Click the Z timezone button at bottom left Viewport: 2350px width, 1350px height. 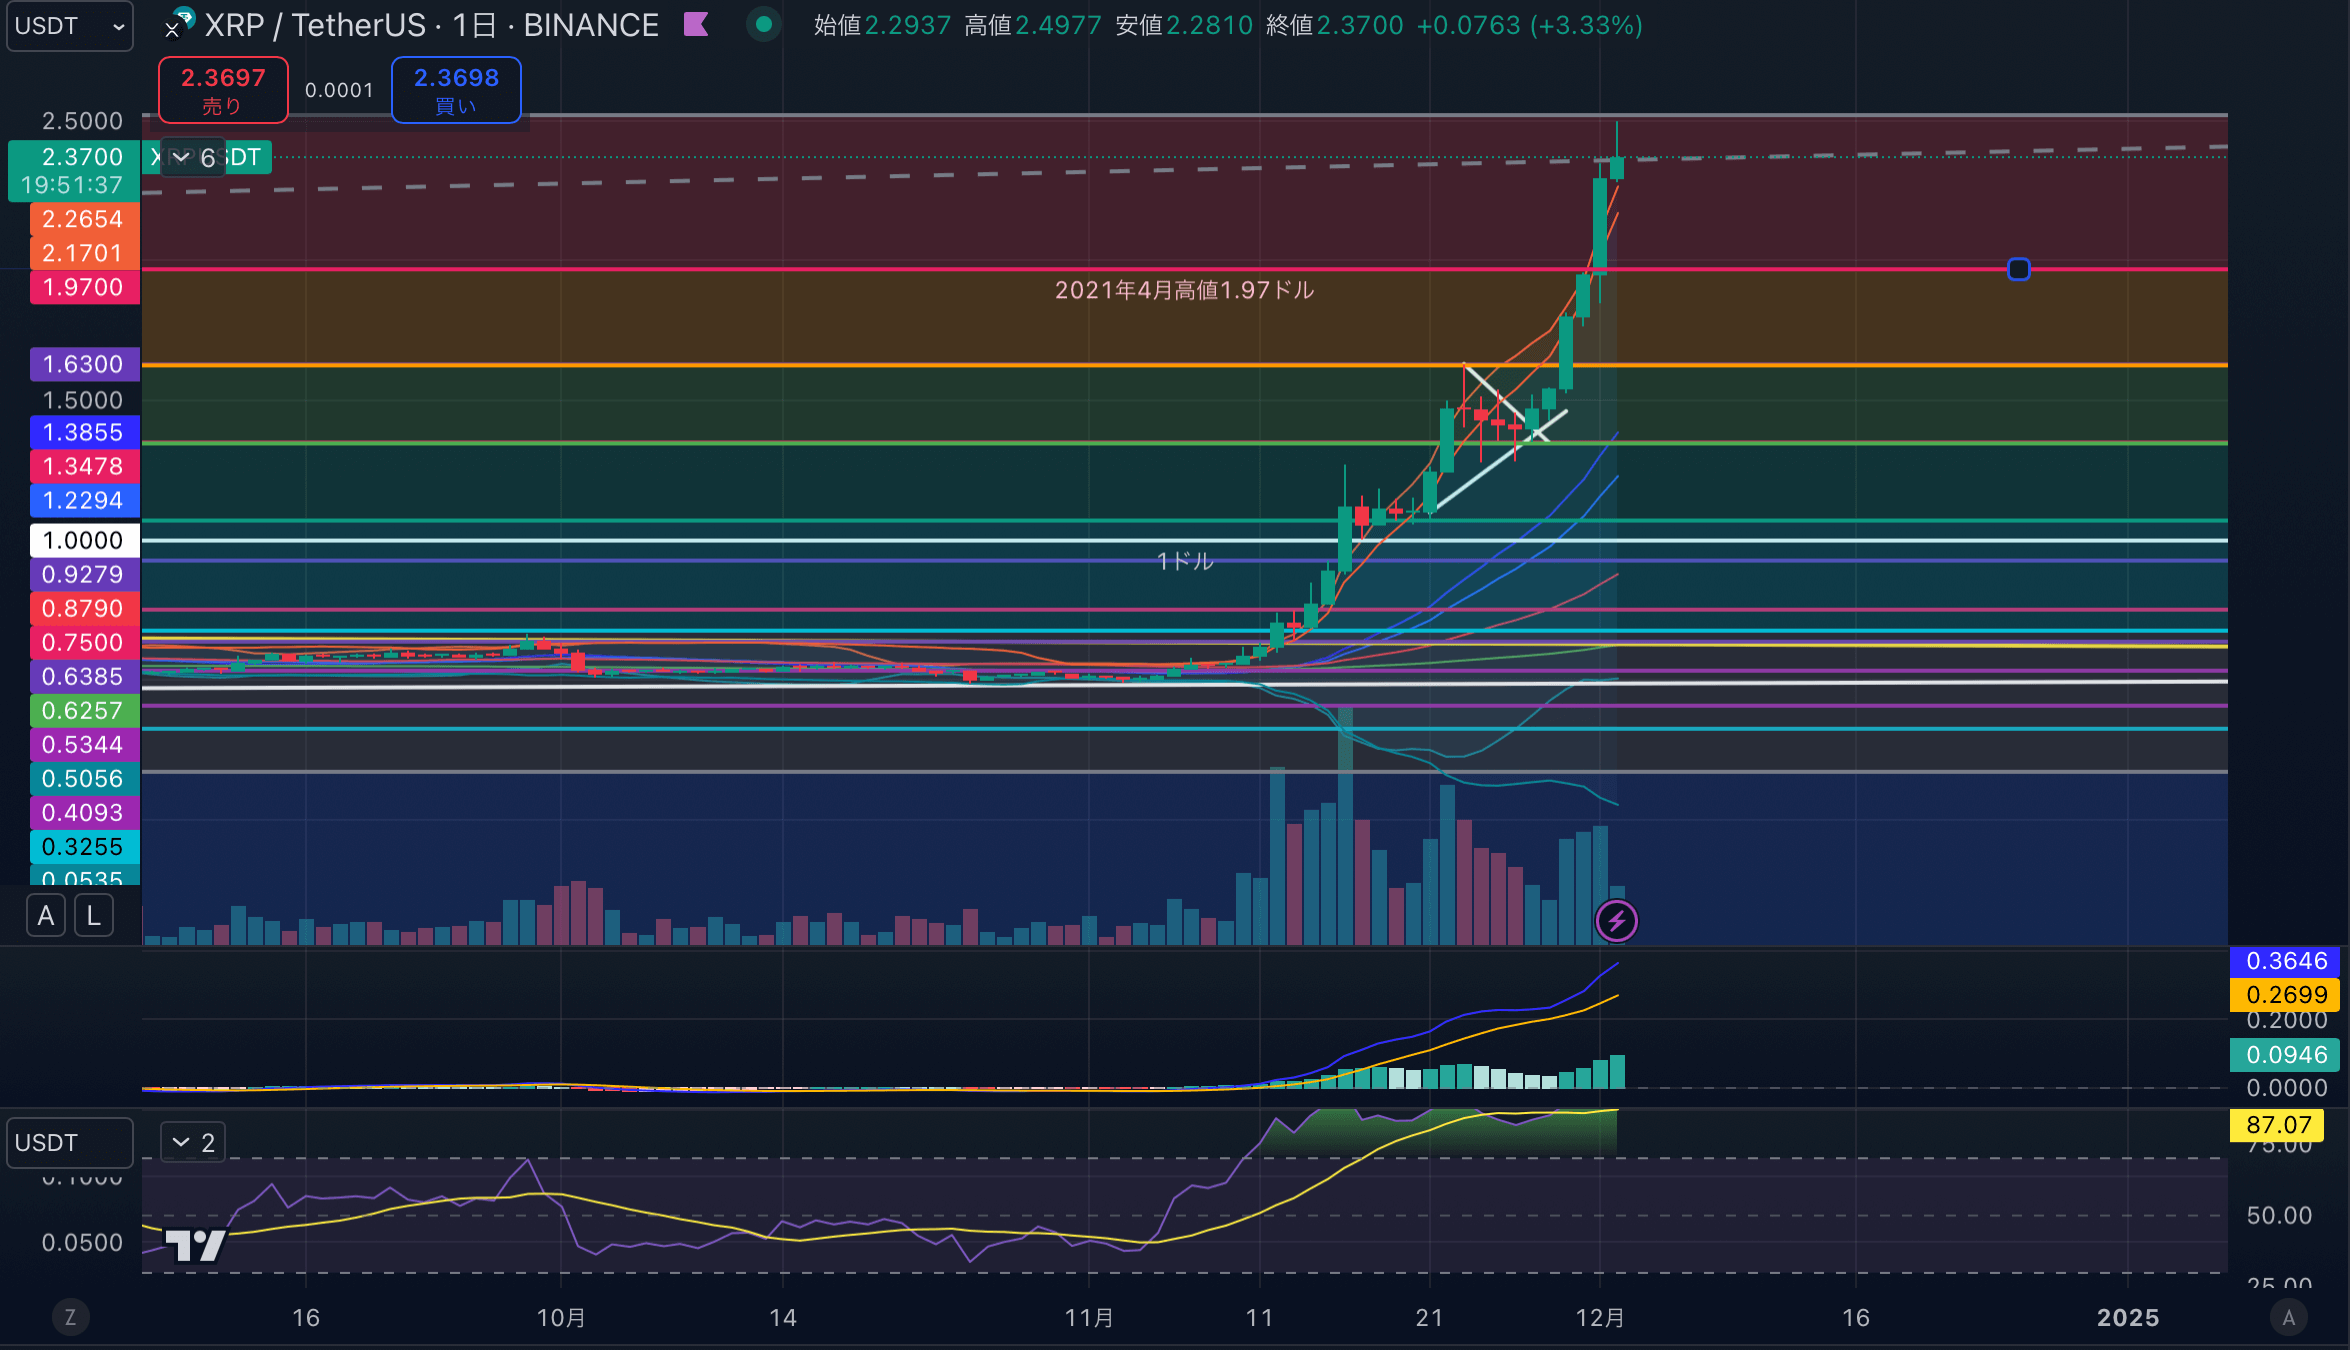[70, 1317]
